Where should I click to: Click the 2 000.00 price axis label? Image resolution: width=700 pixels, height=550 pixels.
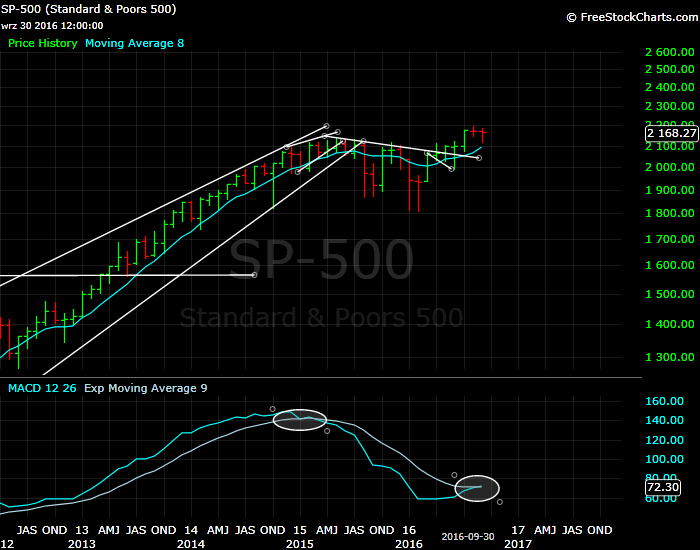point(670,167)
